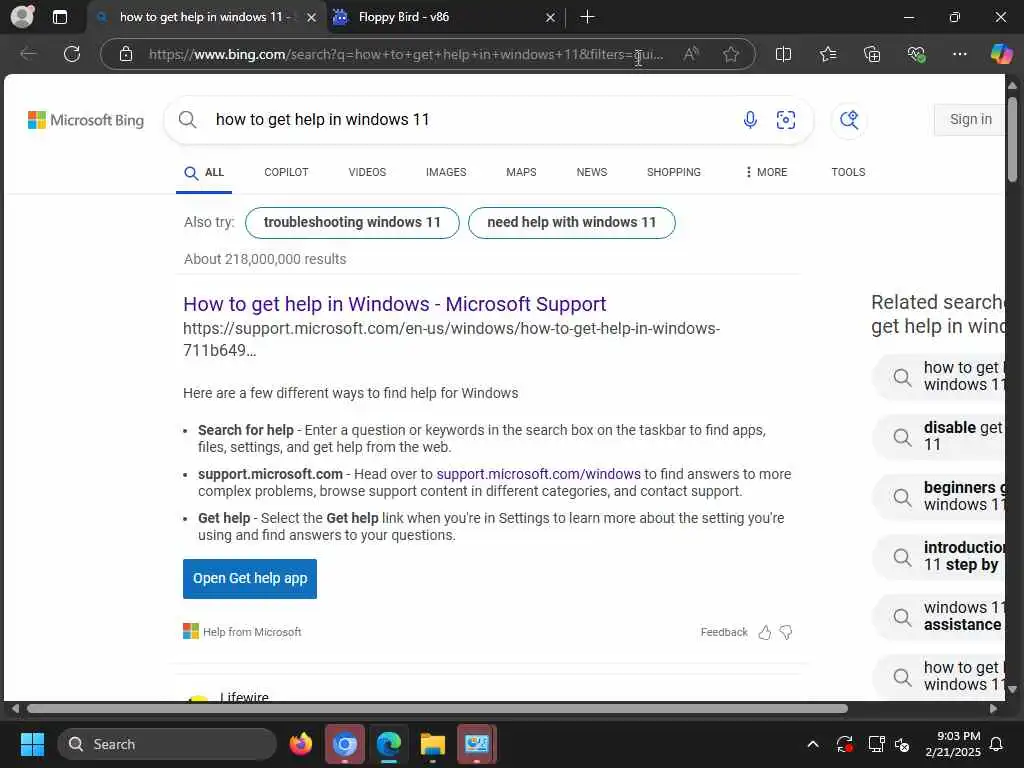Select 'introduction 11 step by' related search
The width and height of the screenshot is (1024, 768).
click(940, 556)
